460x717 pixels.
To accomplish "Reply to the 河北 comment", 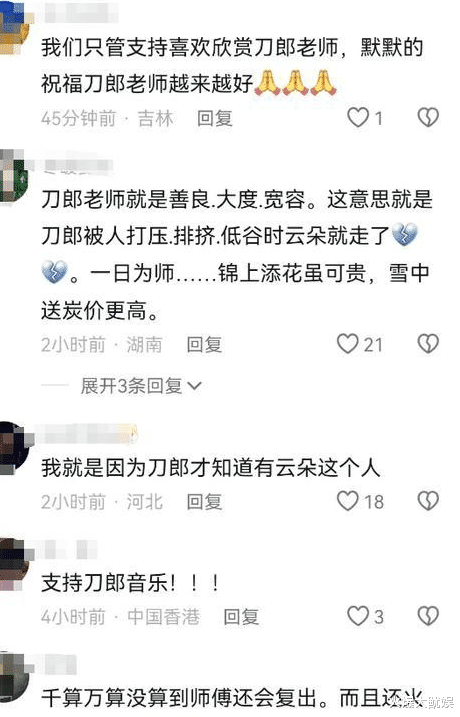I will click(x=204, y=502).
